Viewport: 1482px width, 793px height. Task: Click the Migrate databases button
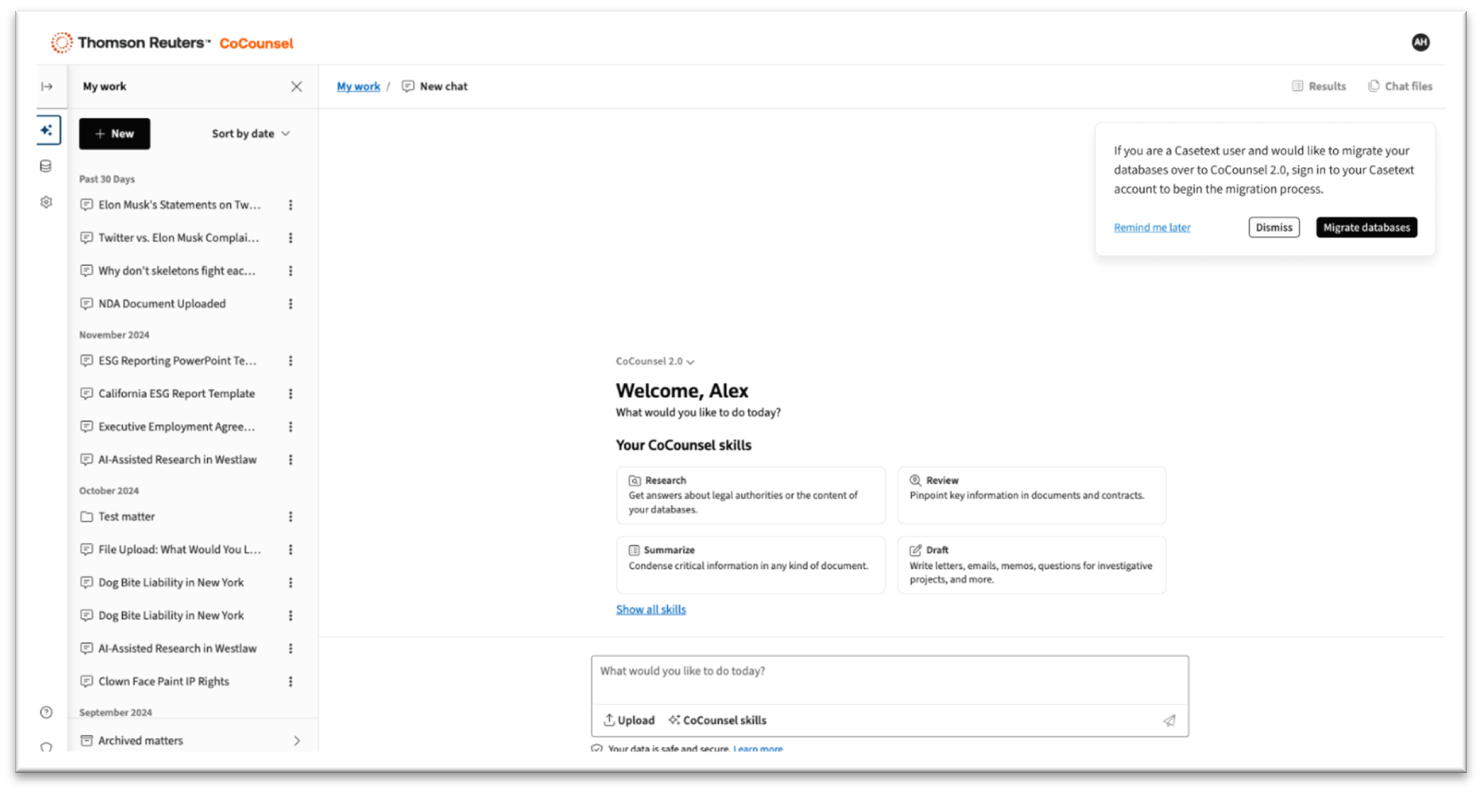coord(1366,227)
